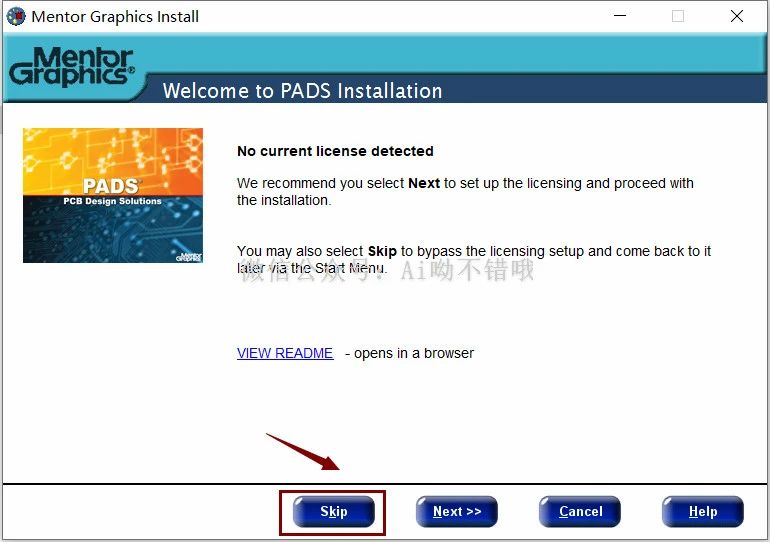
Task: Click the "- opens in a browser" text
Action: (x=410, y=353)
